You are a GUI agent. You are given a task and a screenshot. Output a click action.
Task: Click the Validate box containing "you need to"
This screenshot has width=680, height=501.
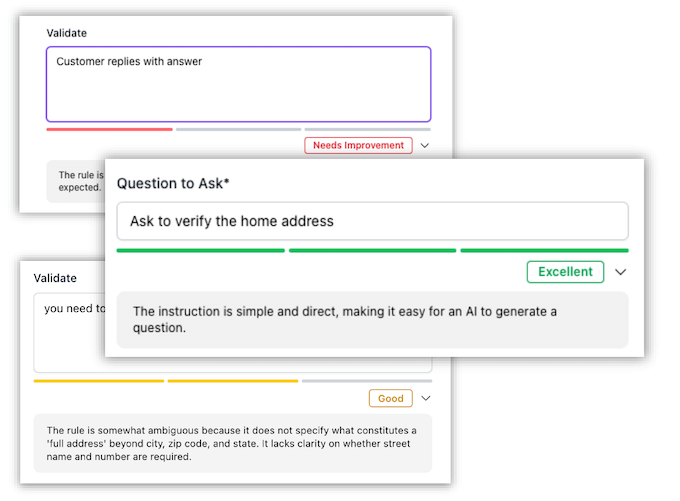tap(68, 332)
